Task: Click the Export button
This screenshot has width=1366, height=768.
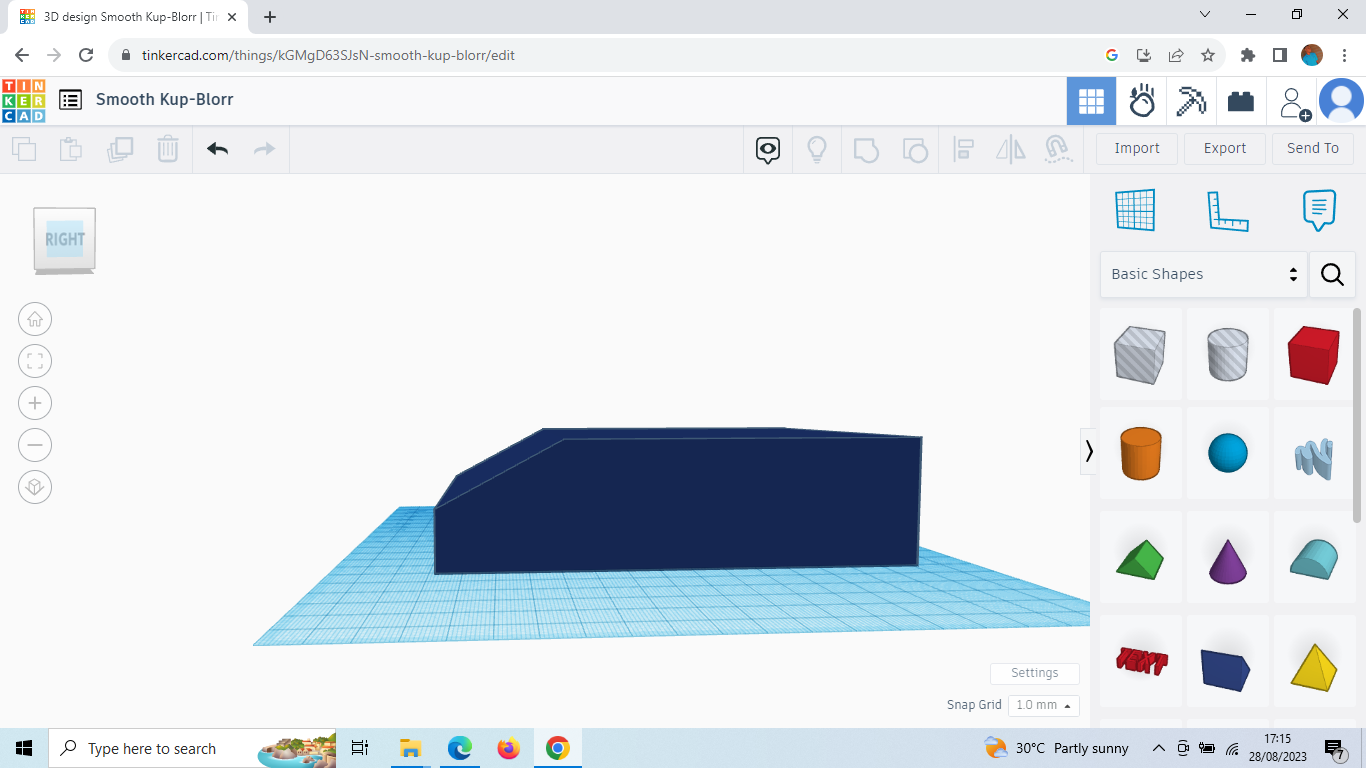Action: coord(1224,148)
